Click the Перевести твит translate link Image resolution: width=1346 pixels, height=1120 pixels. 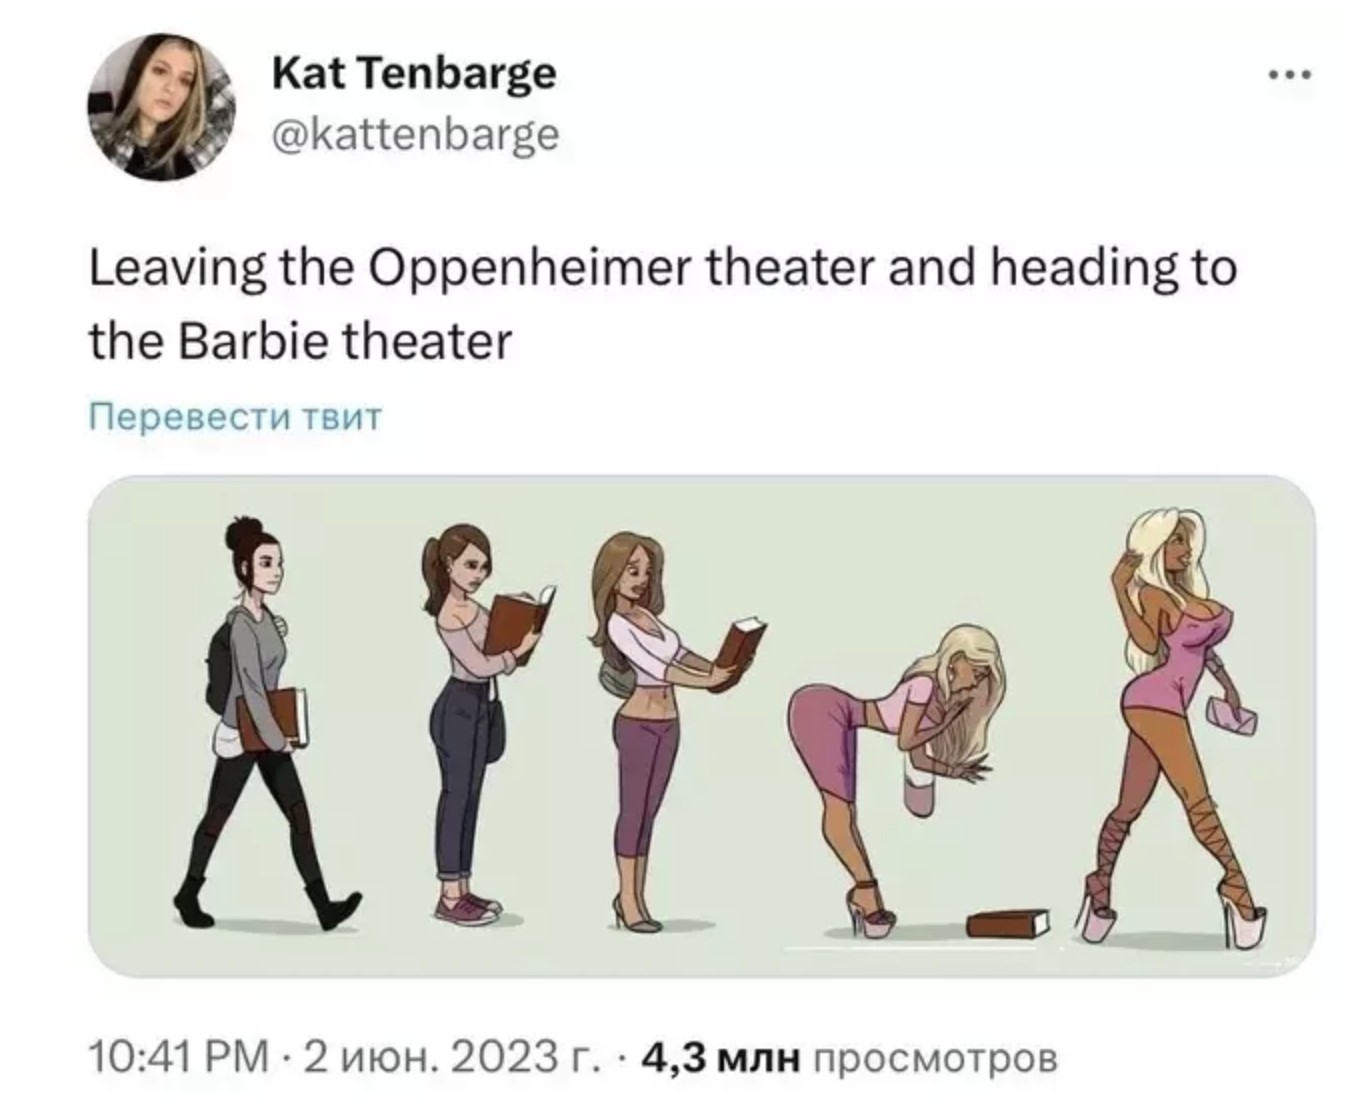(236, 415)
